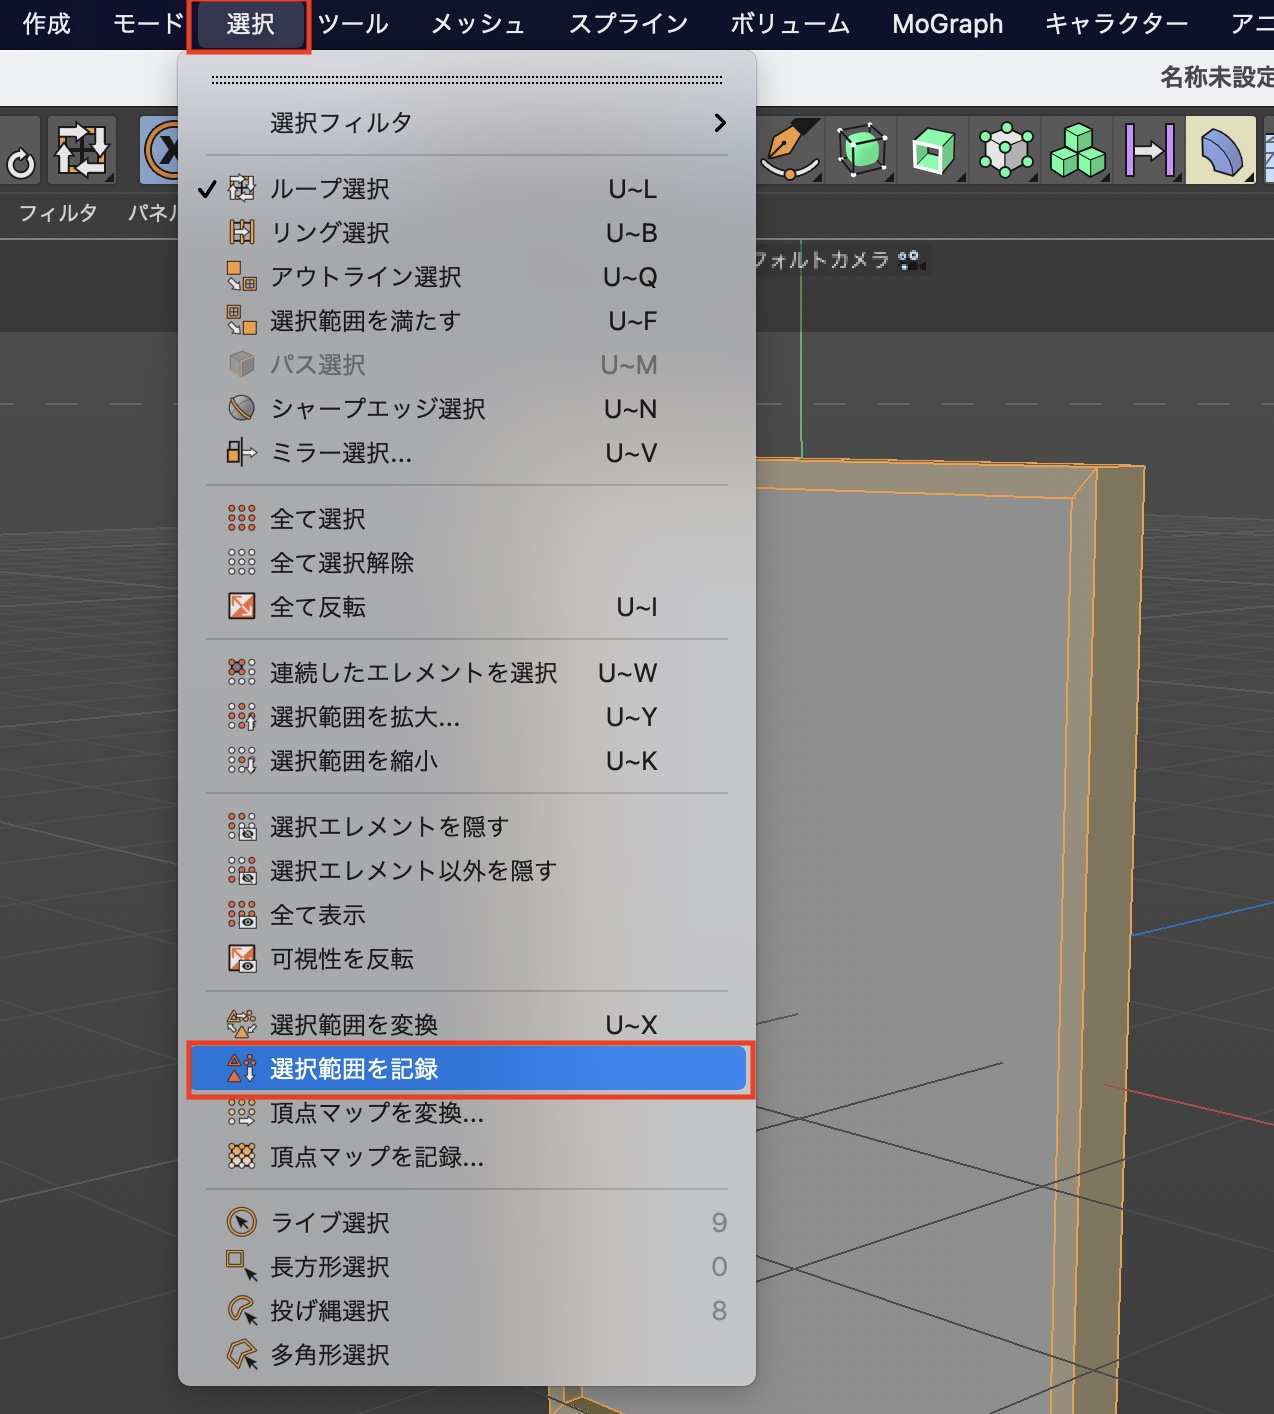
Task: Click the cube lattice with nodes icon
Action: [x=1005, y=151]
